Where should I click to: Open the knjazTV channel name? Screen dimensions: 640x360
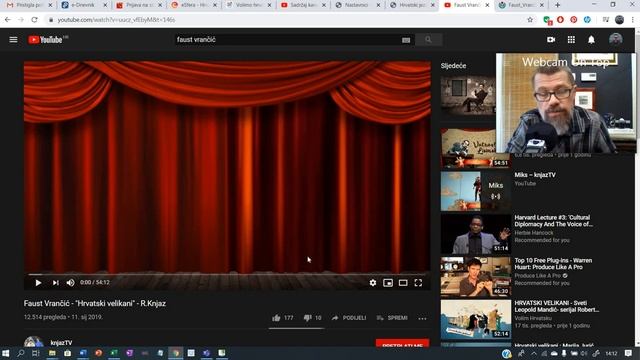61,343
